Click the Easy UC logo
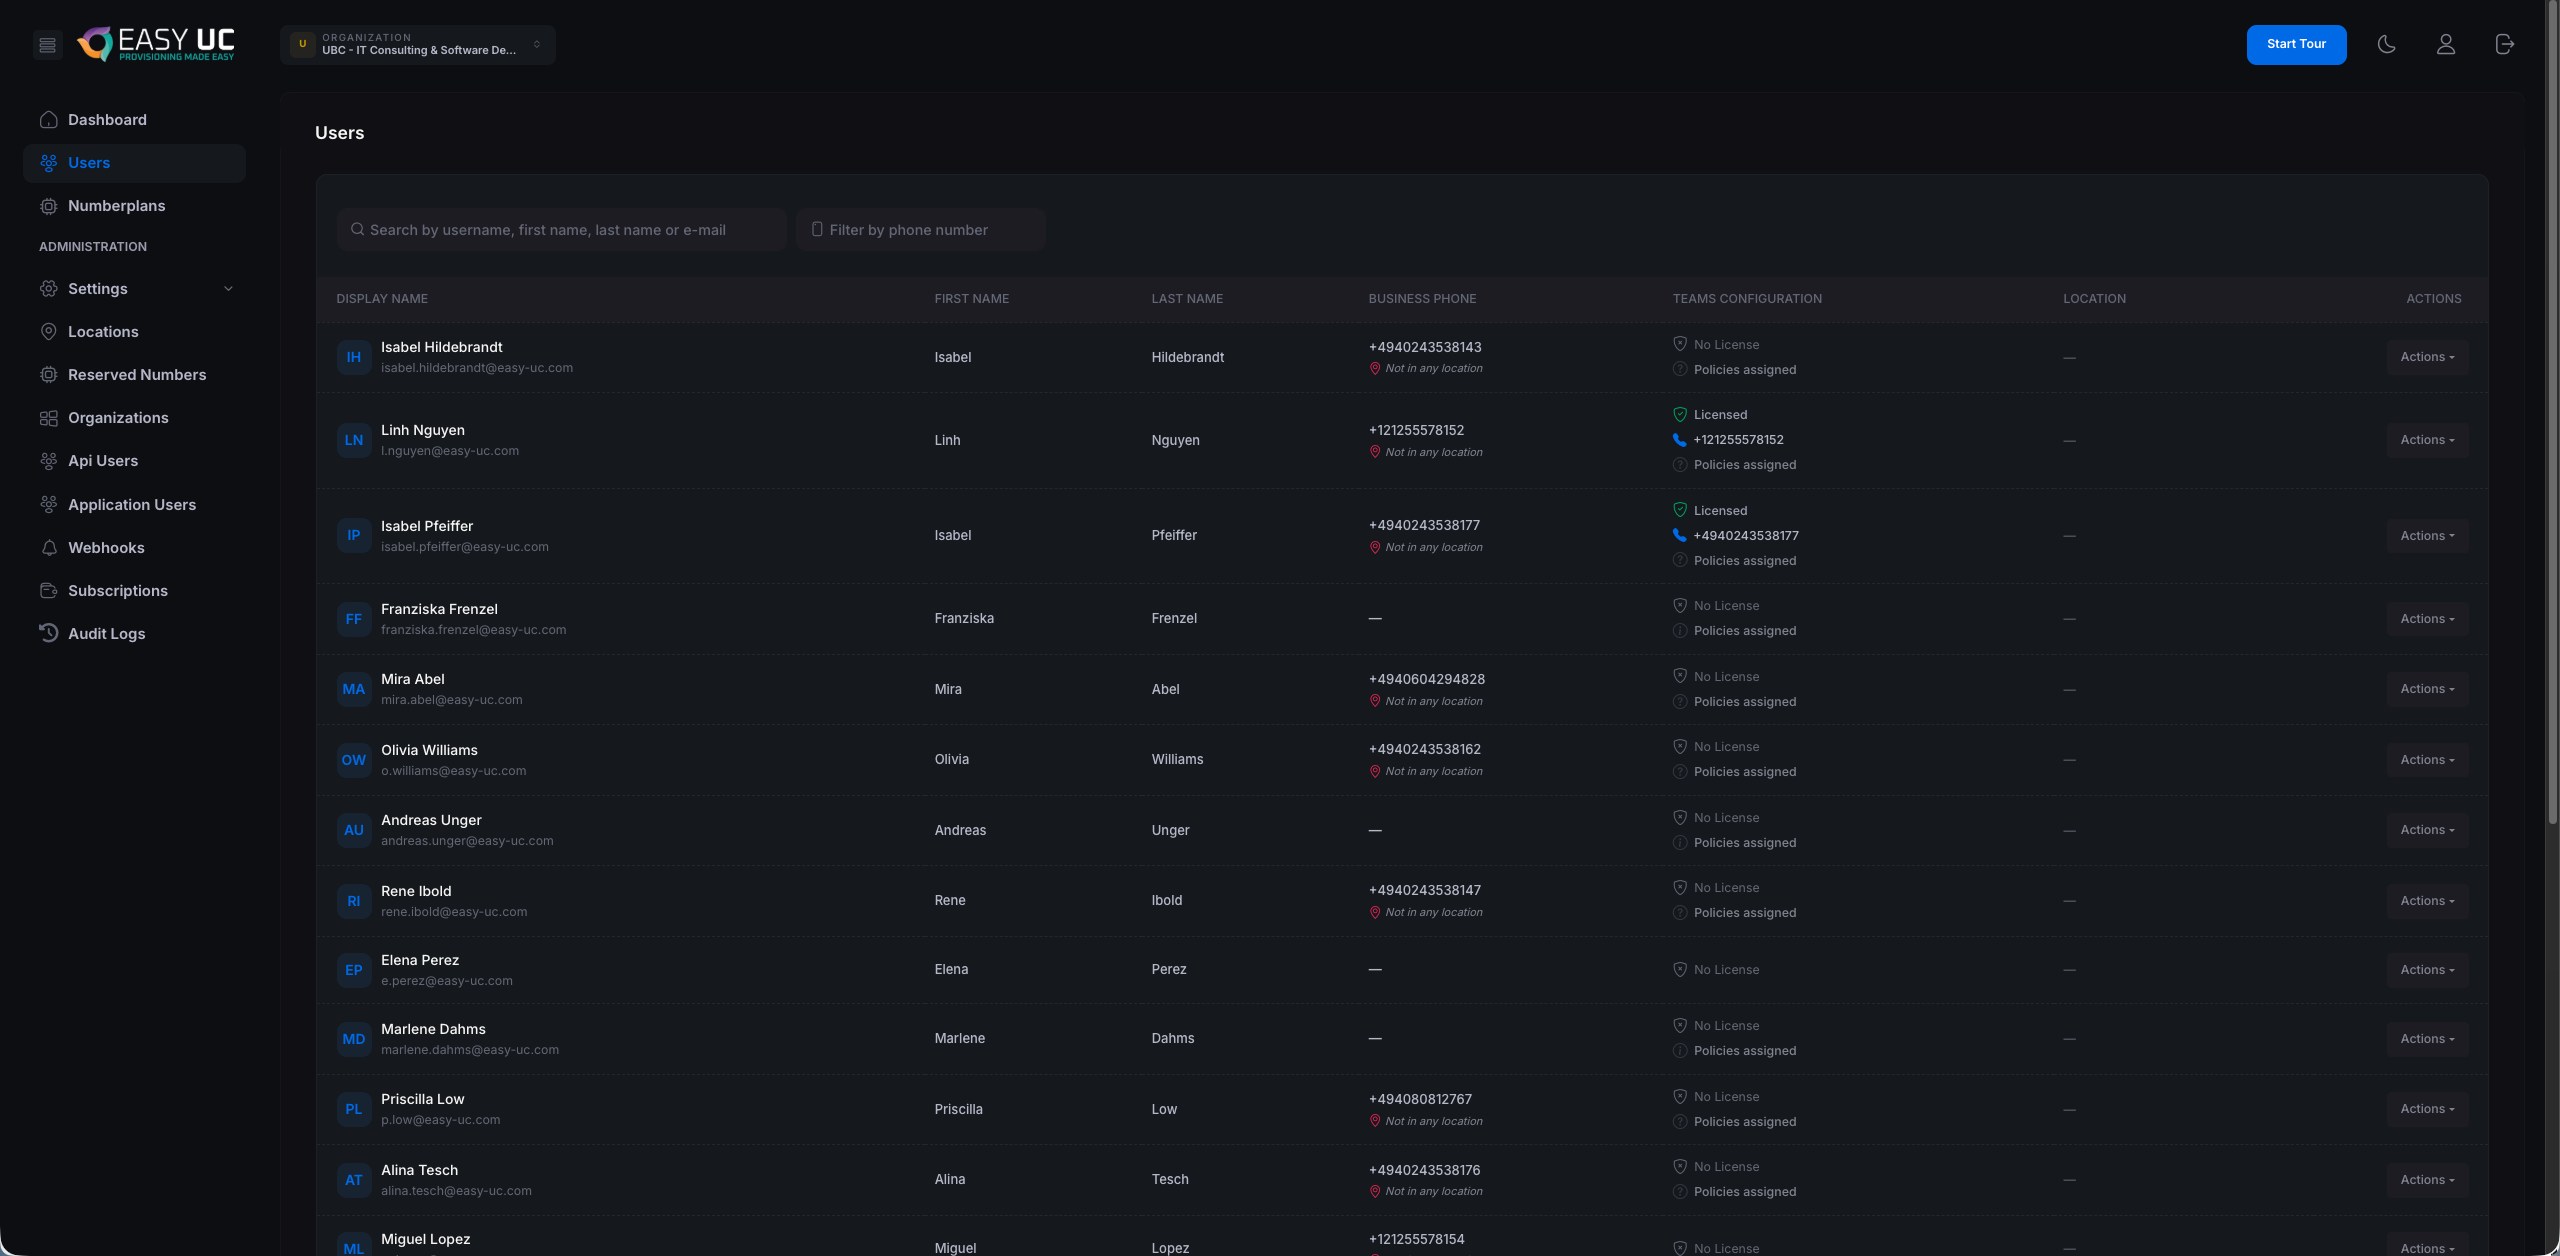 [x=157, y=44]
